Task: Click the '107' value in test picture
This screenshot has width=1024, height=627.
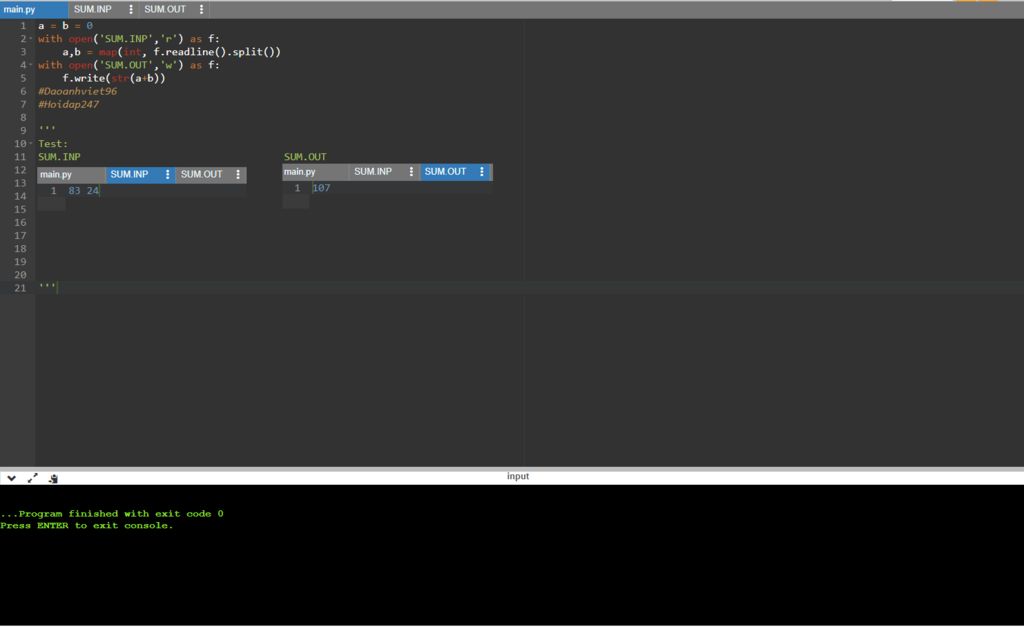Action: coord(321,188)
